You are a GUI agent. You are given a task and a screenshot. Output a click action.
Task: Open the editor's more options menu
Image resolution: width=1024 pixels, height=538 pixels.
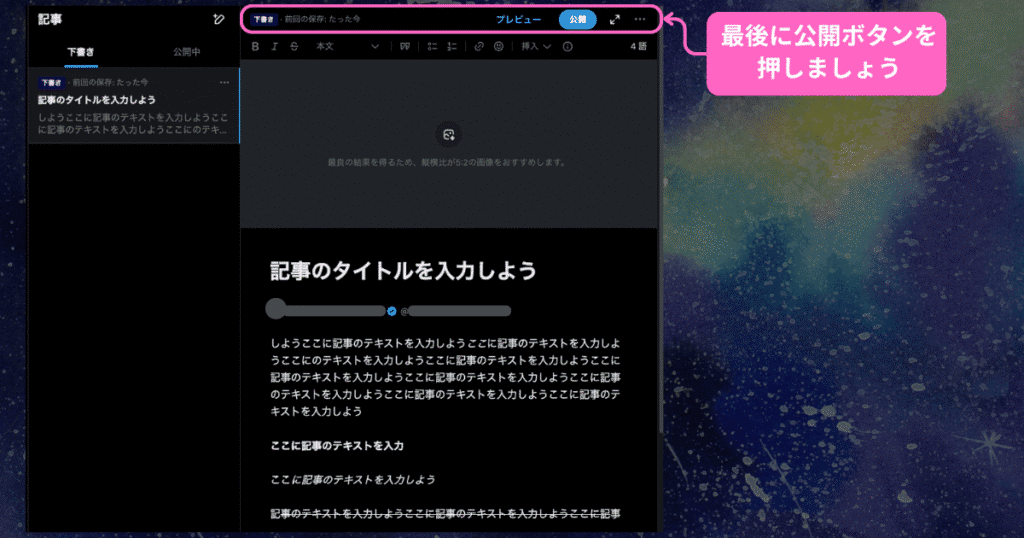pyautogui.click(x=640, y=20)
